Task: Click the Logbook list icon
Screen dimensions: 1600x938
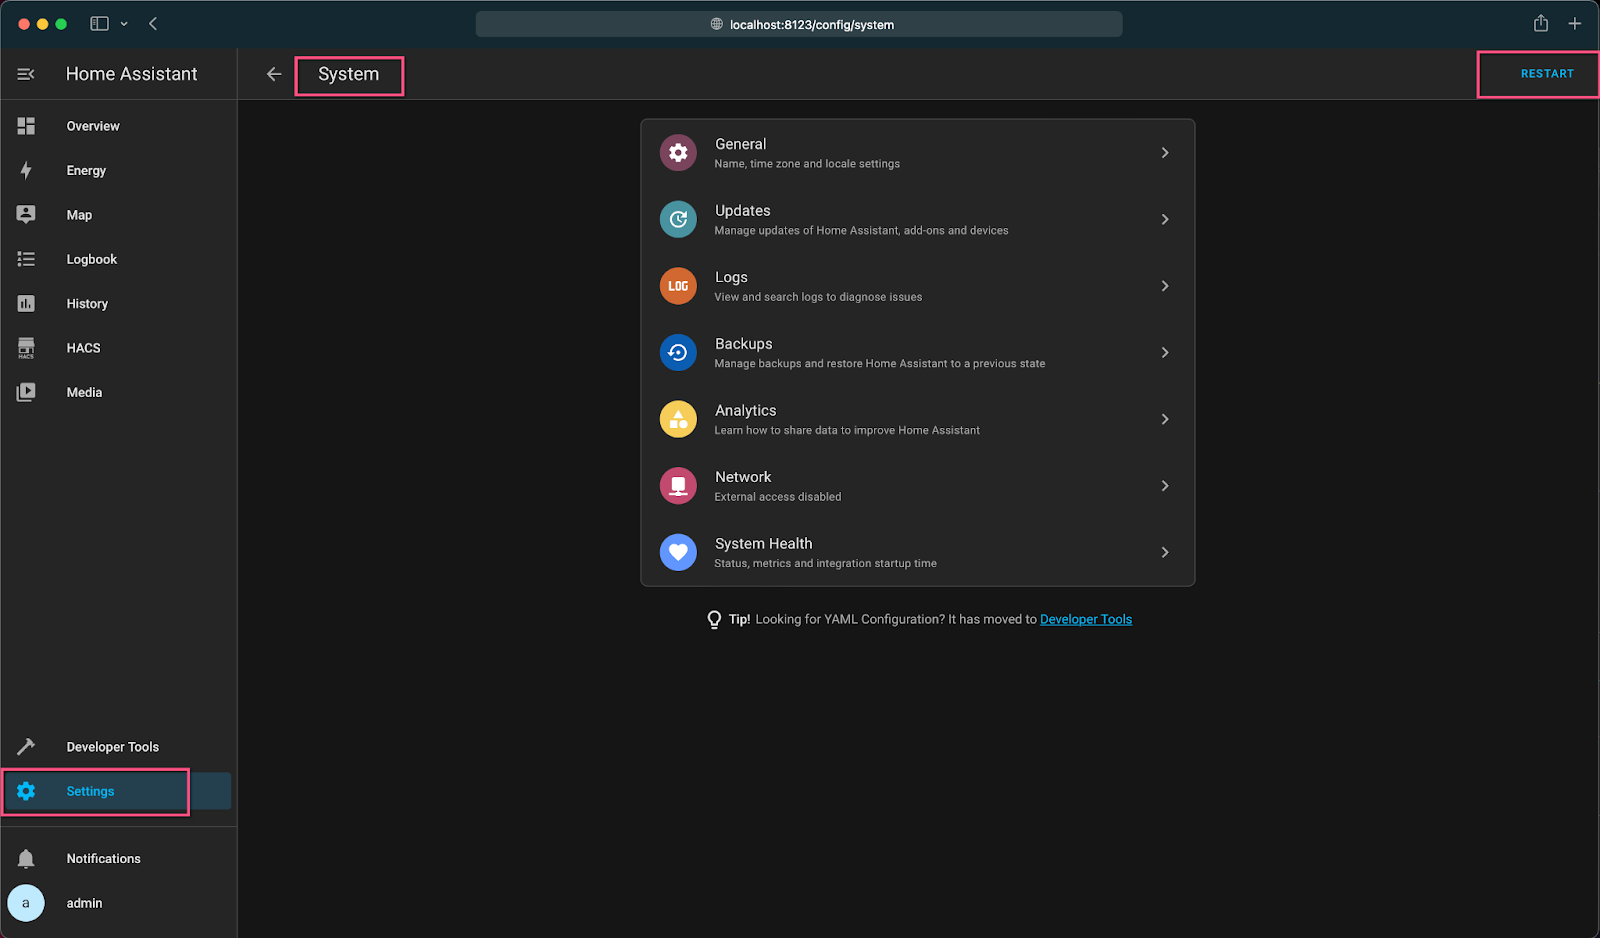Action: coord(26,259)
